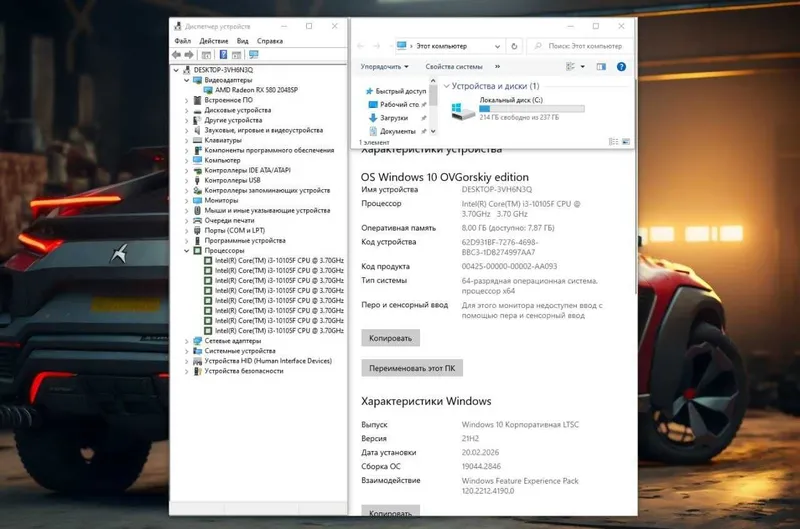The height and width of the screenshot is (529, 800).
Task: Select the Мыши и иные указывающие устройства row
Action: click(x=267, y=211)
